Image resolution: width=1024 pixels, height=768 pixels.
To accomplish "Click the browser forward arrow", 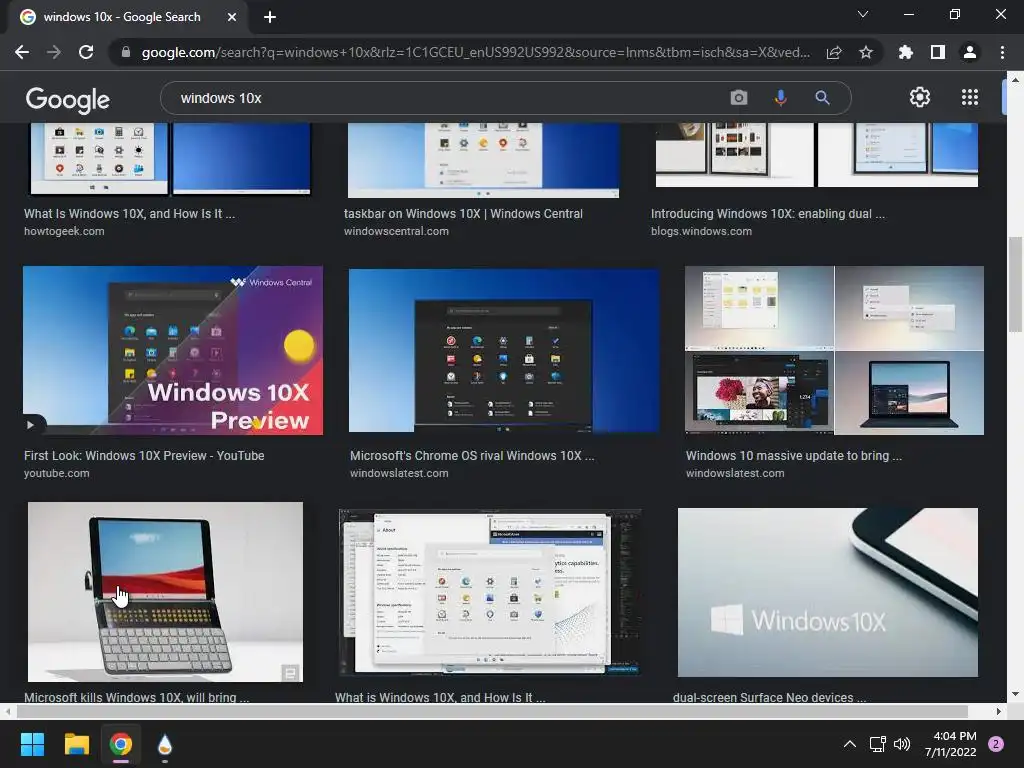I will 54,52.
